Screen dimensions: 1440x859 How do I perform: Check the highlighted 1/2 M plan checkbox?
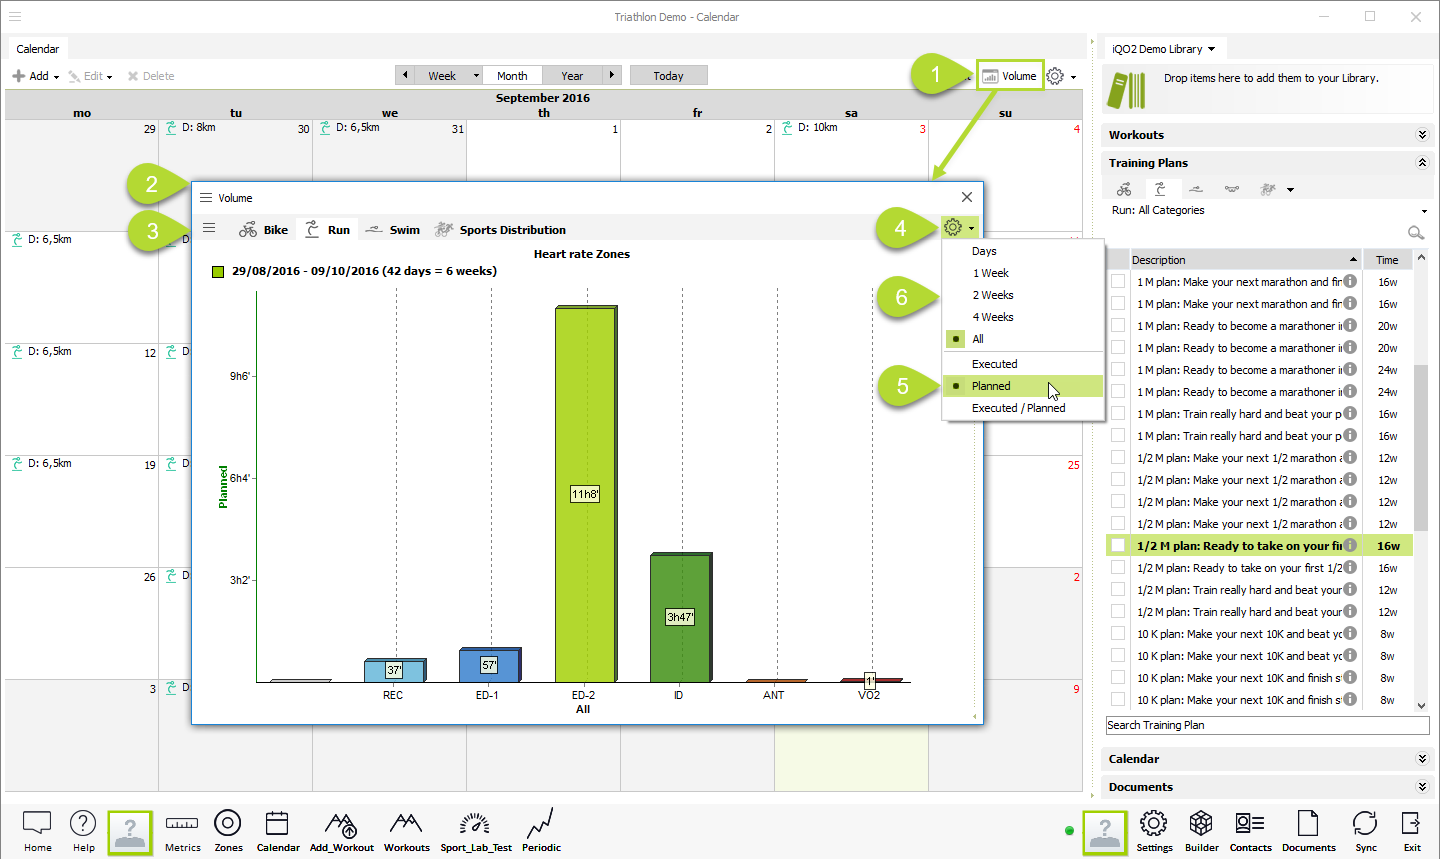1118,546
